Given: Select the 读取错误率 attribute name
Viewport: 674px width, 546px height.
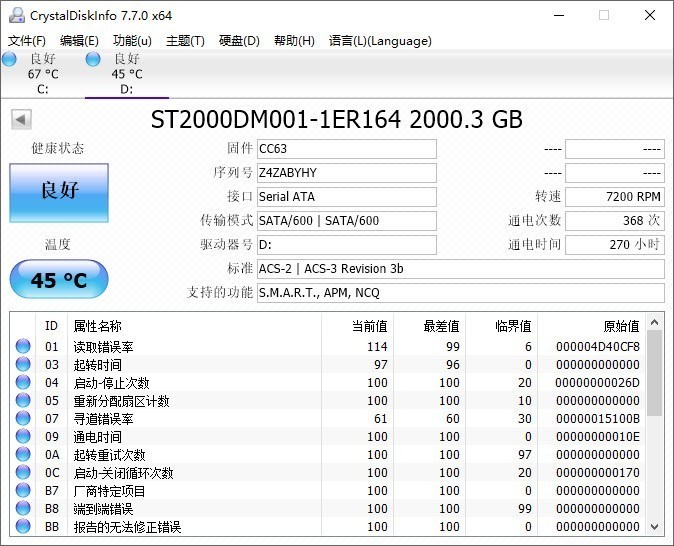Looking at the screenshot, I should (103, 347).
